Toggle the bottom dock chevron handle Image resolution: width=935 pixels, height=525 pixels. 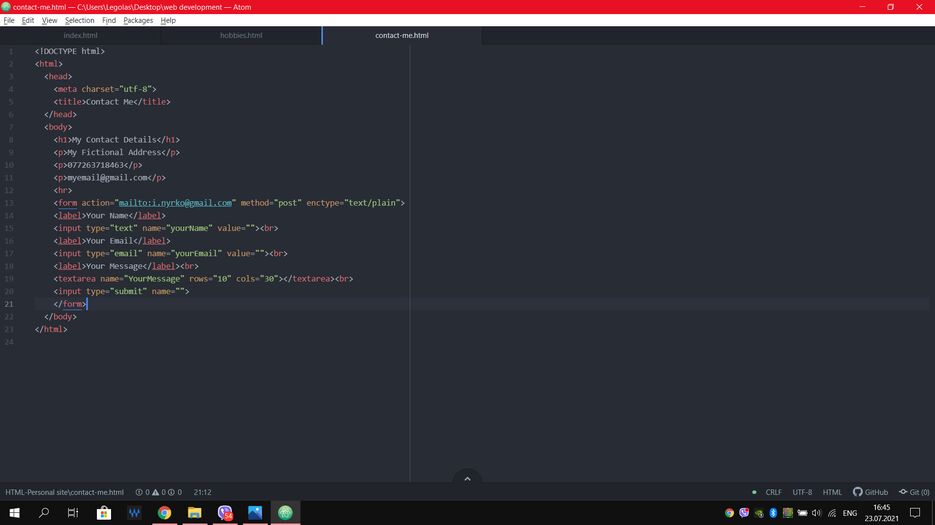tap(468, 478)
